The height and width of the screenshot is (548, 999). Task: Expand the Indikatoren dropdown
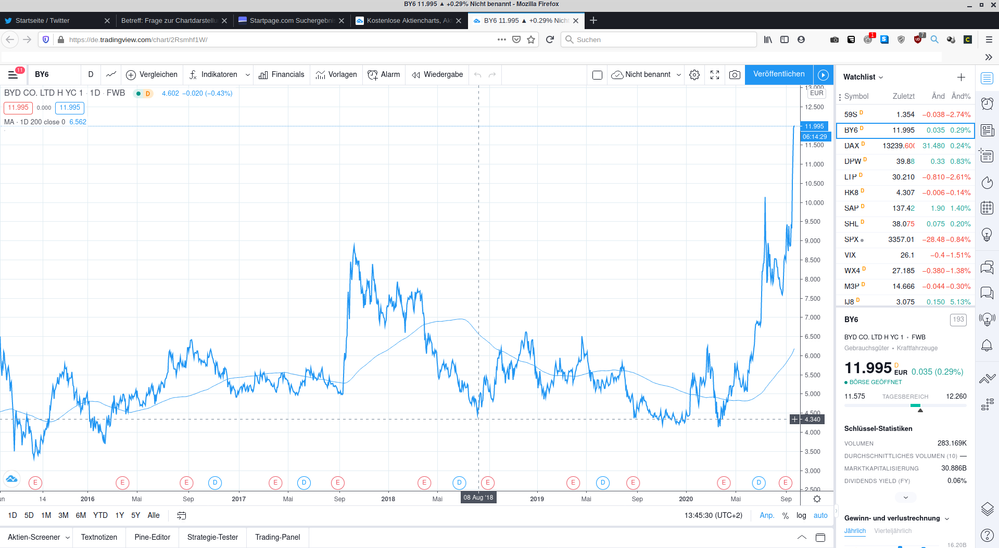point(248,75)
